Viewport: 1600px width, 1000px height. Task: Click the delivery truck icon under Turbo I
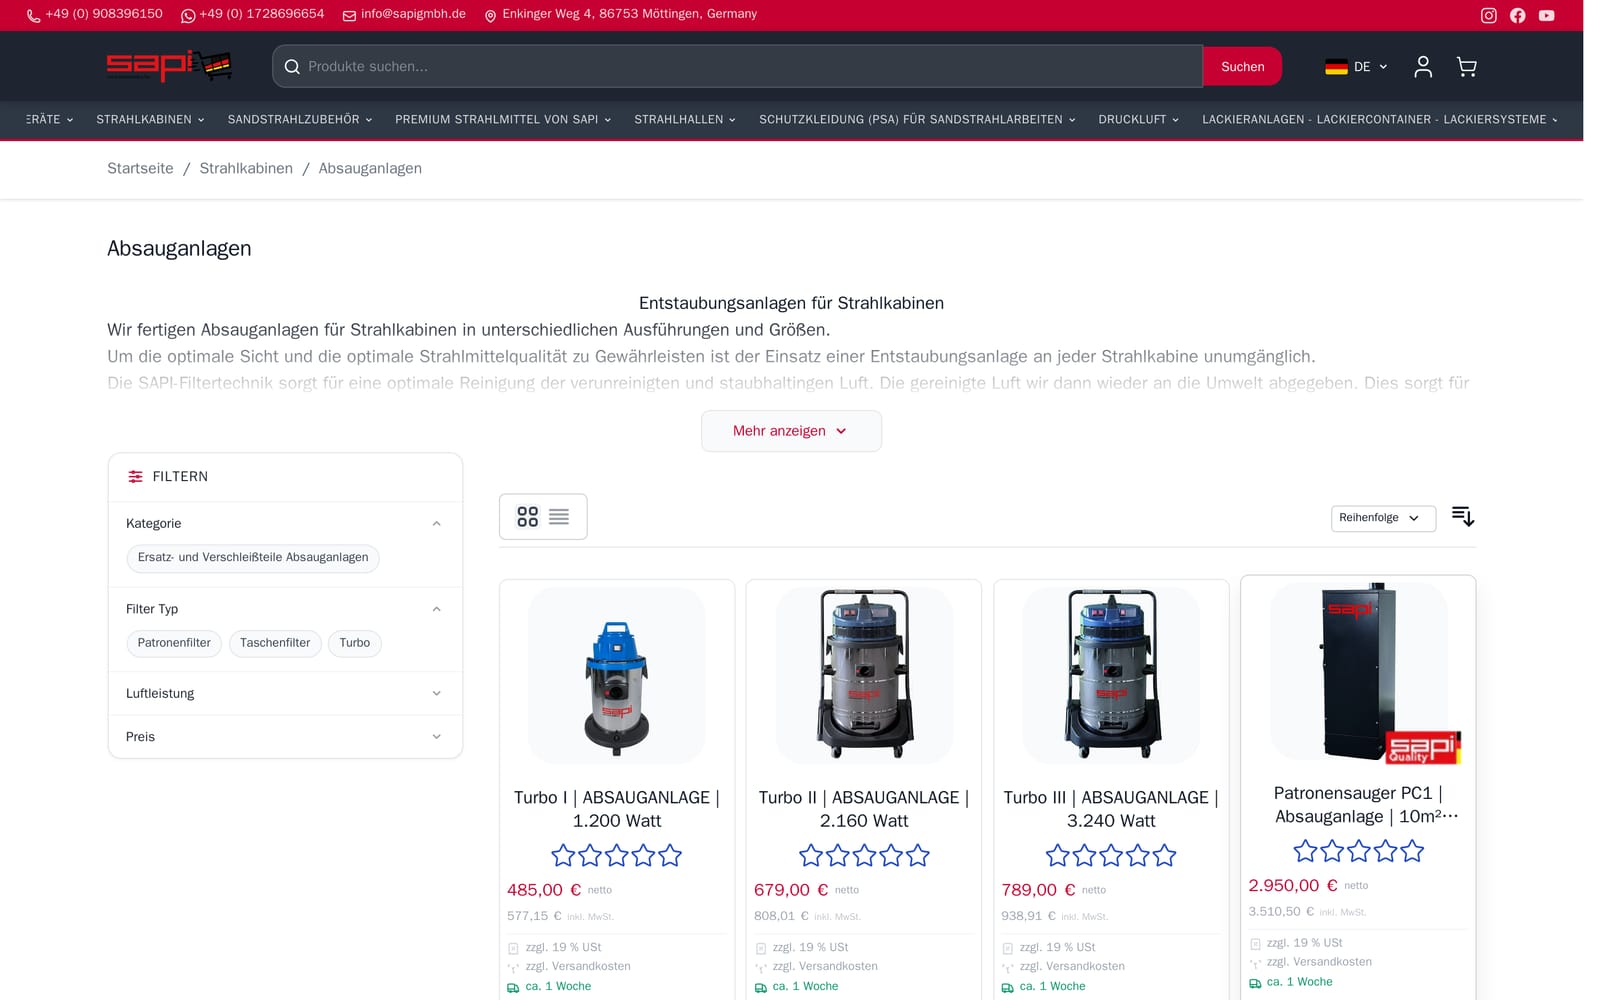[513, 987]
